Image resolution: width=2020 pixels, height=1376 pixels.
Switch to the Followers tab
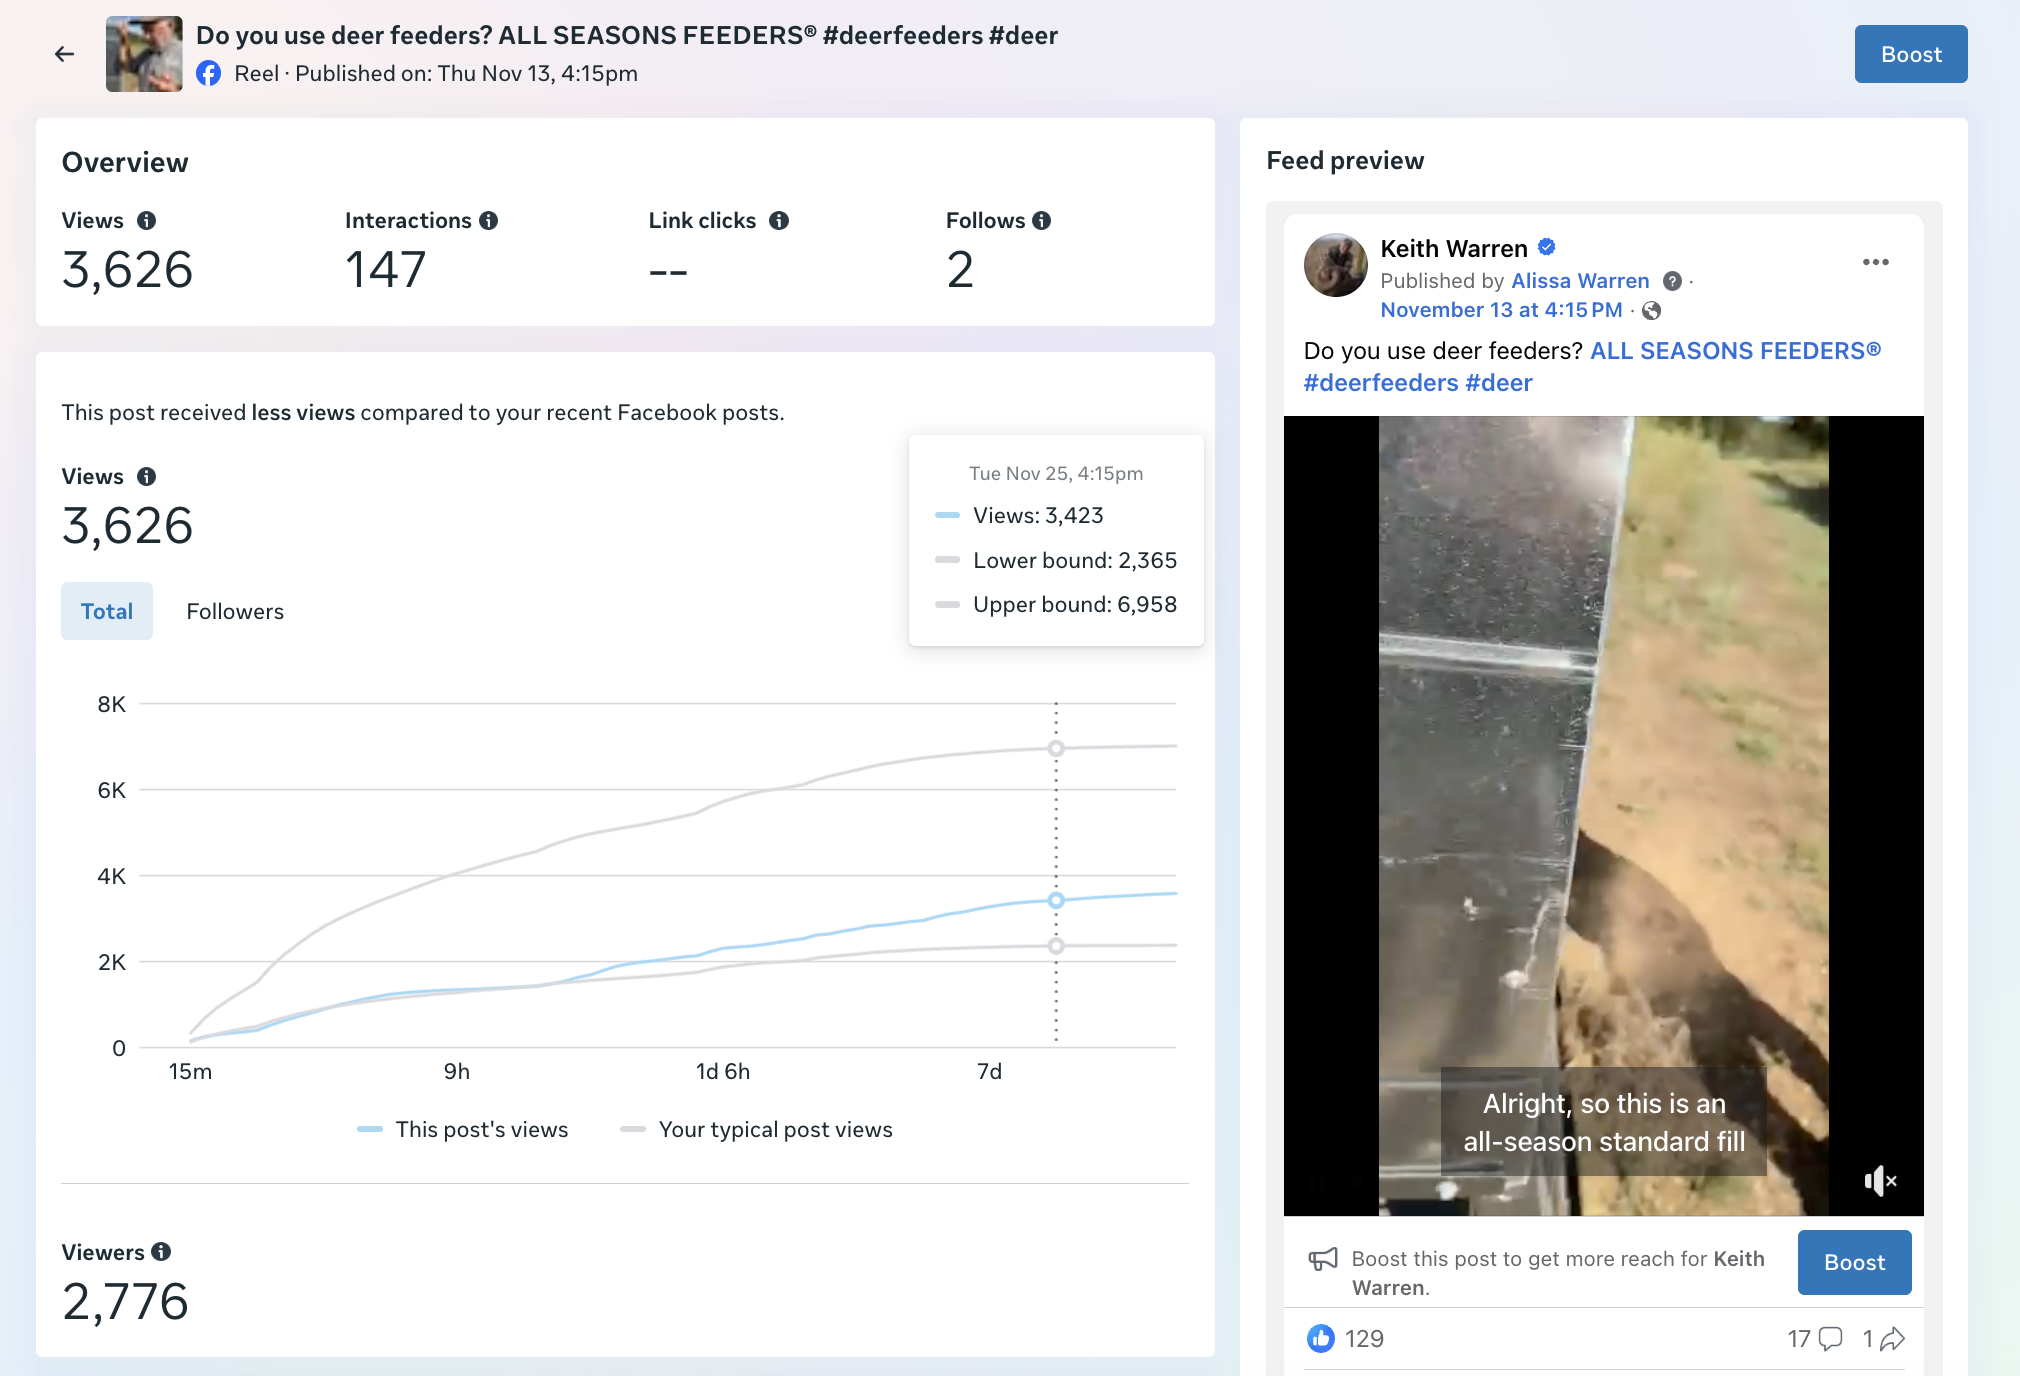pyautogui.click(x=235, y=611)
